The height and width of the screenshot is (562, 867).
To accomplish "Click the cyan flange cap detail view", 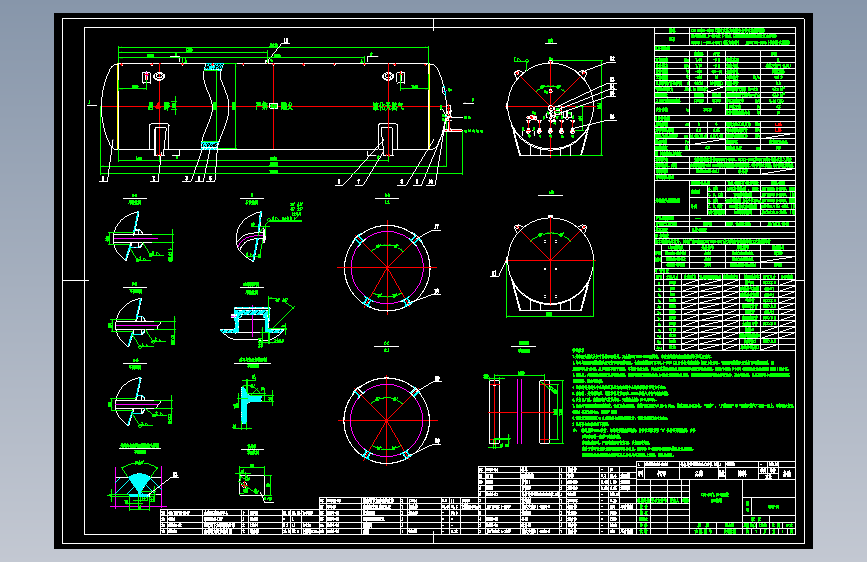I will [254, 322].
